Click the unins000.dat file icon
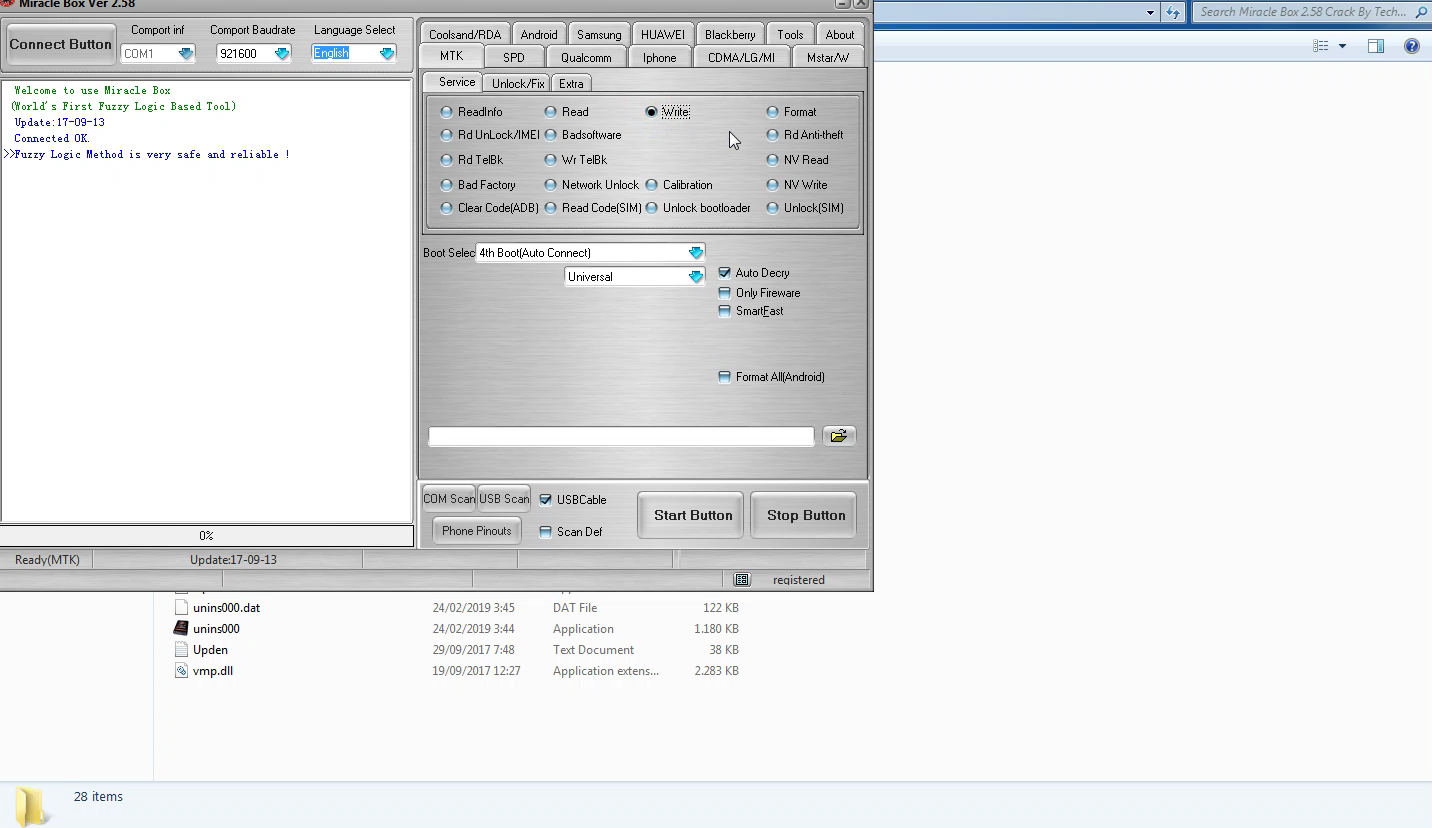The height and width of the screenshot is (828, 1432). (x=181, y=607)
